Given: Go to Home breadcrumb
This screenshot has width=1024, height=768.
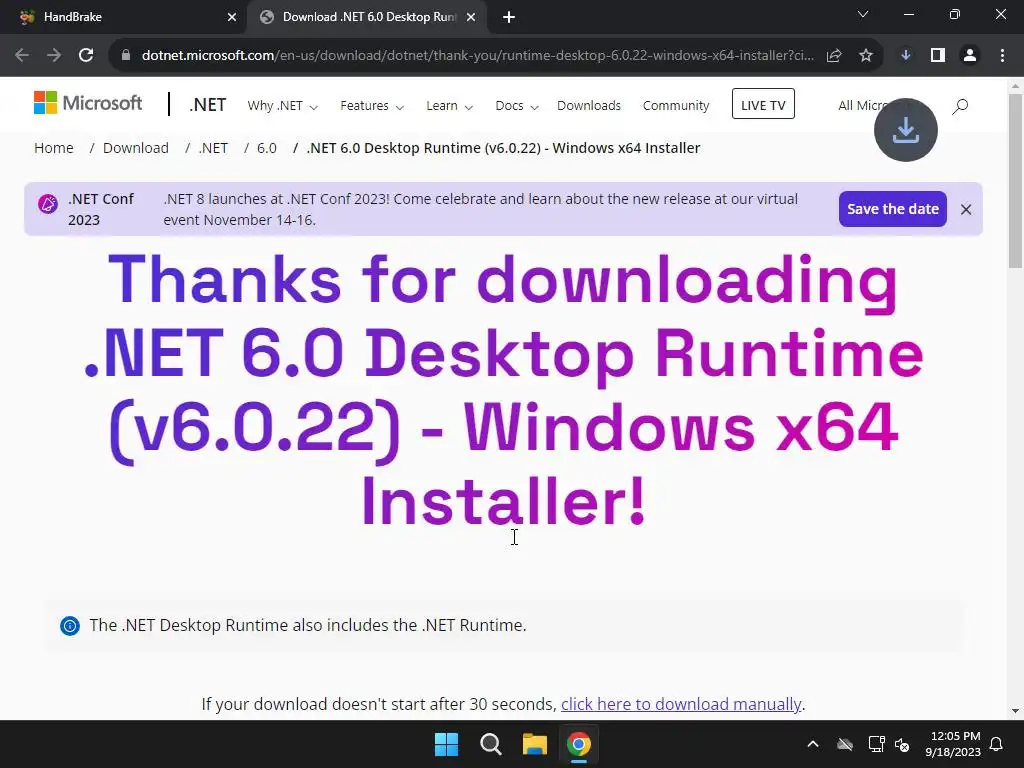Looking at the screenshot, I should [x=54, y=148].
